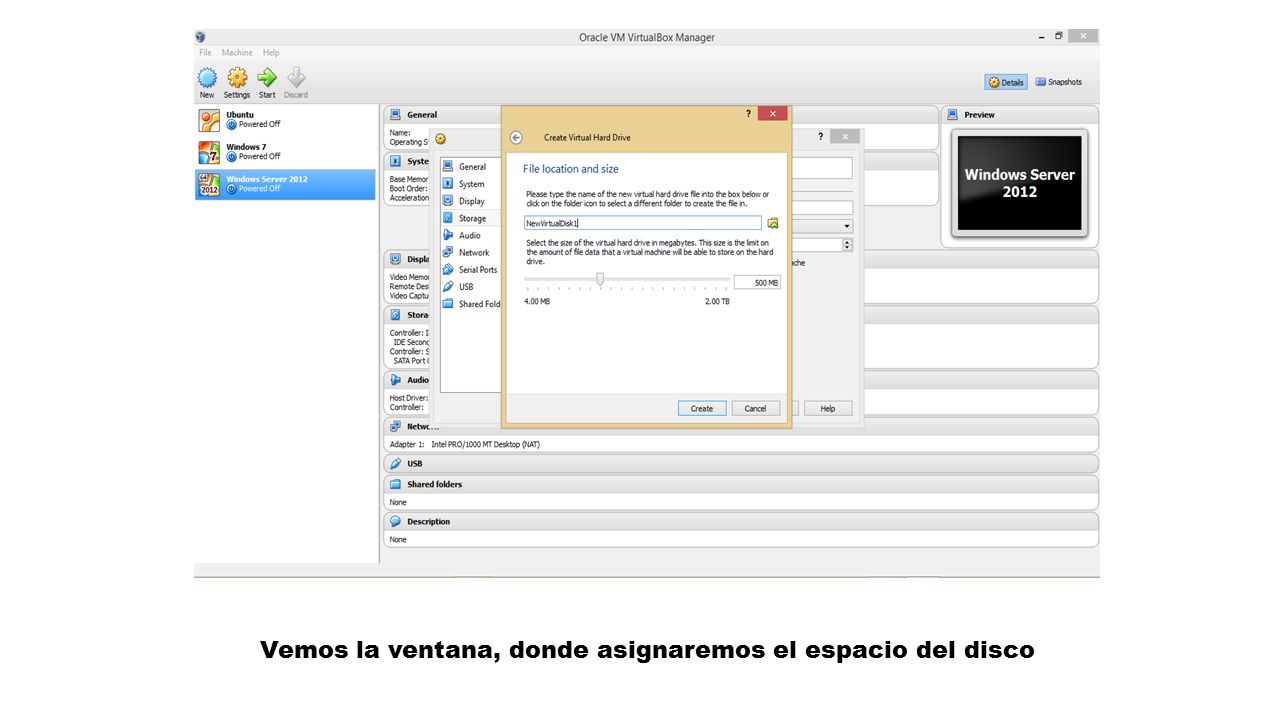This screenshot has width=1280, height=720.
Task: Click the Windows 7 VM icon
Action: pos(209,153)
